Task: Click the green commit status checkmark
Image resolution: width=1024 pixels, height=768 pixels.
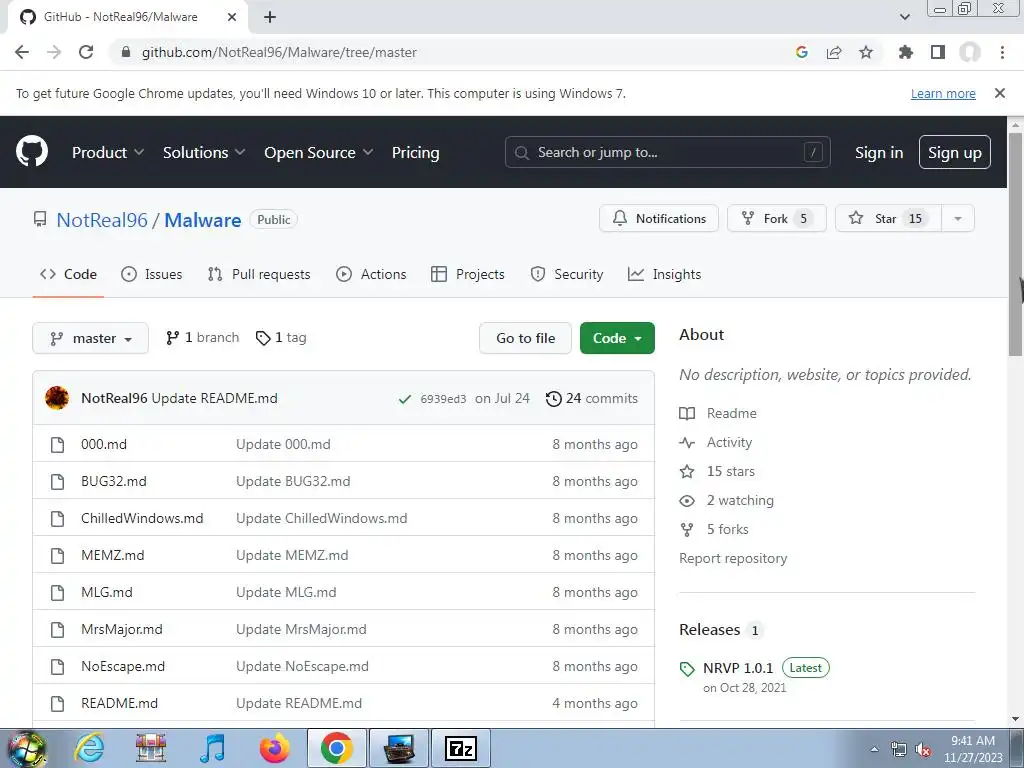Action: [405, 399]
